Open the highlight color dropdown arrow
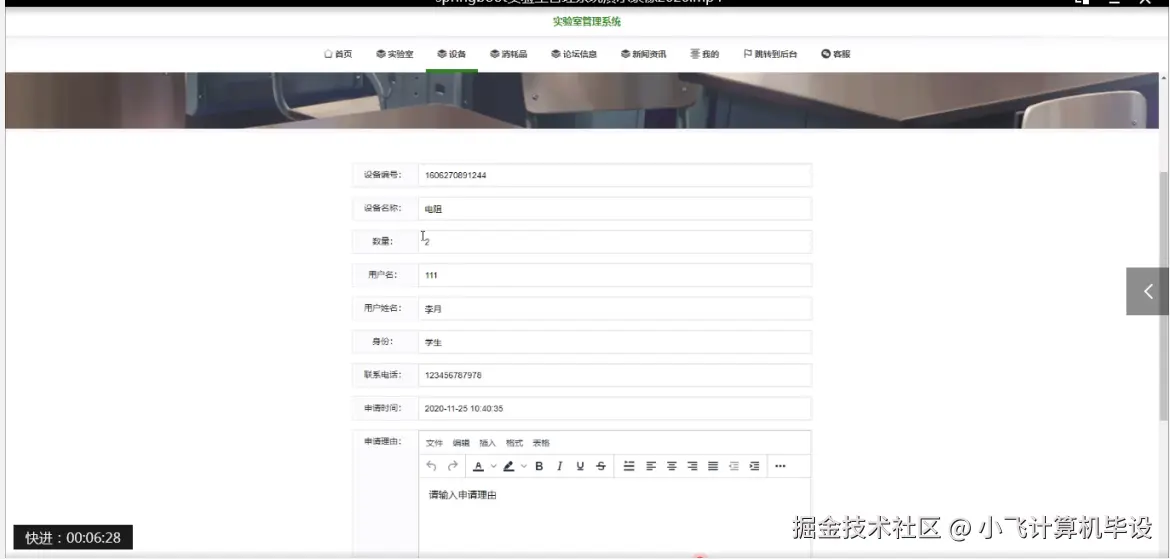1170x559 pixels. pyautogui.click(x=524, y=466)
